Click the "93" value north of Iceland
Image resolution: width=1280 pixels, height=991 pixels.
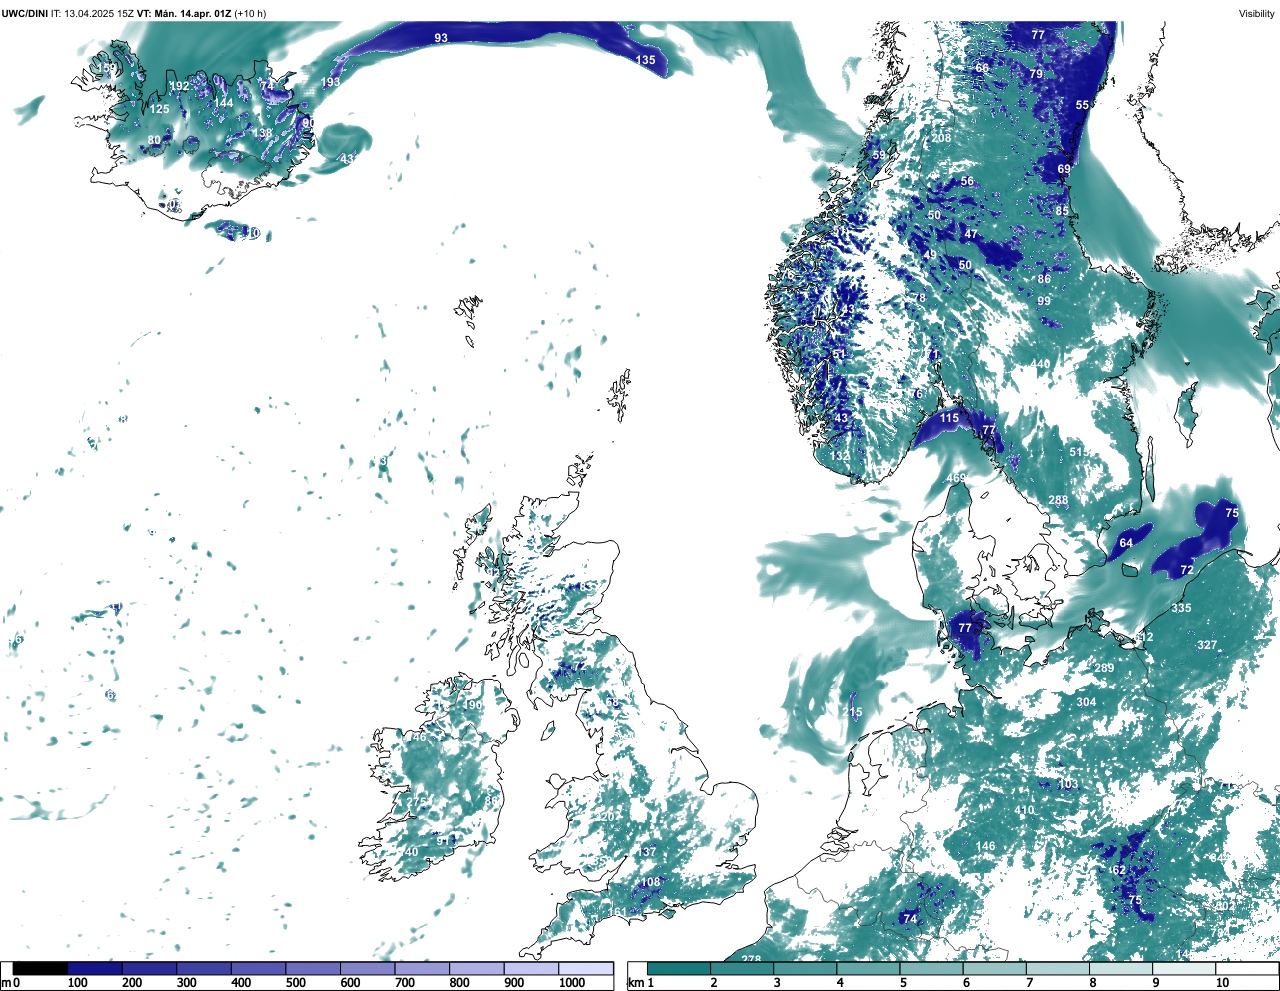[x=441, y=38]
